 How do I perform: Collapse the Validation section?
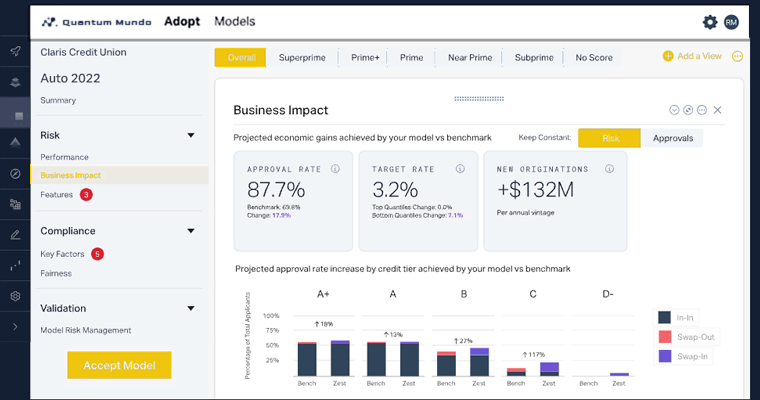(191, 308)
